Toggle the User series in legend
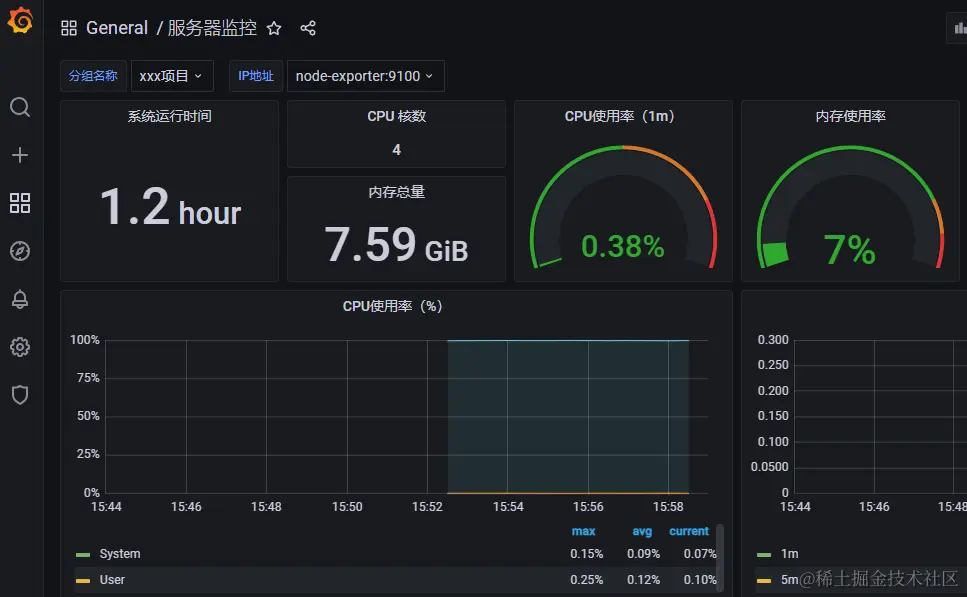This screenshot has width=967, height=597. click(x=112, y=580)
